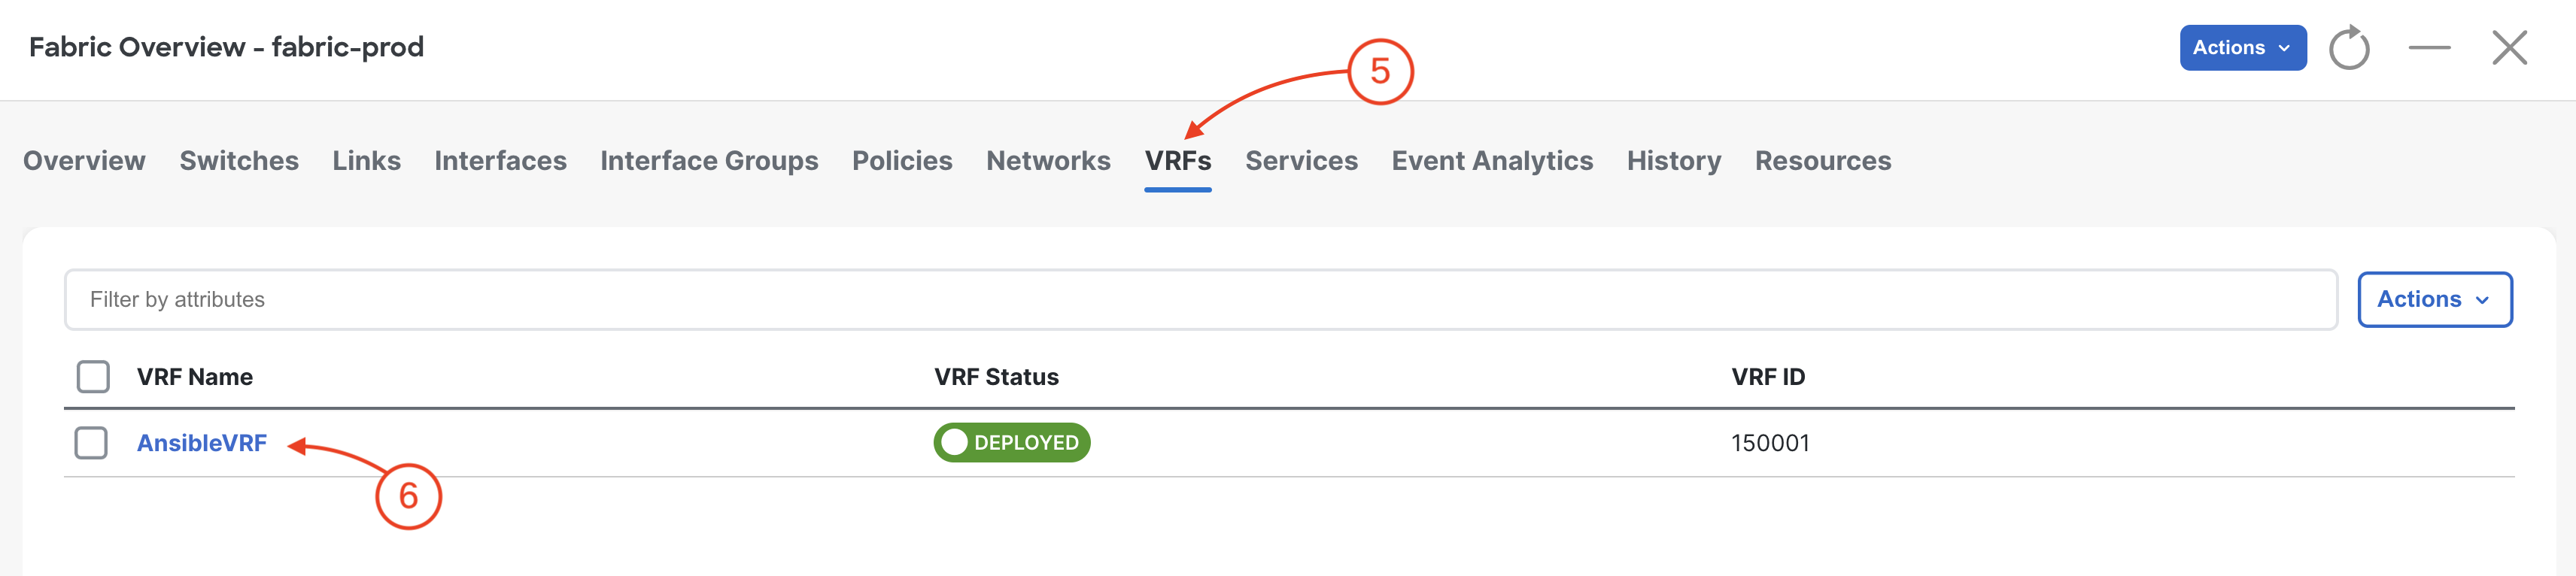Refresh the fabric overview

(x=2349, y=48)
